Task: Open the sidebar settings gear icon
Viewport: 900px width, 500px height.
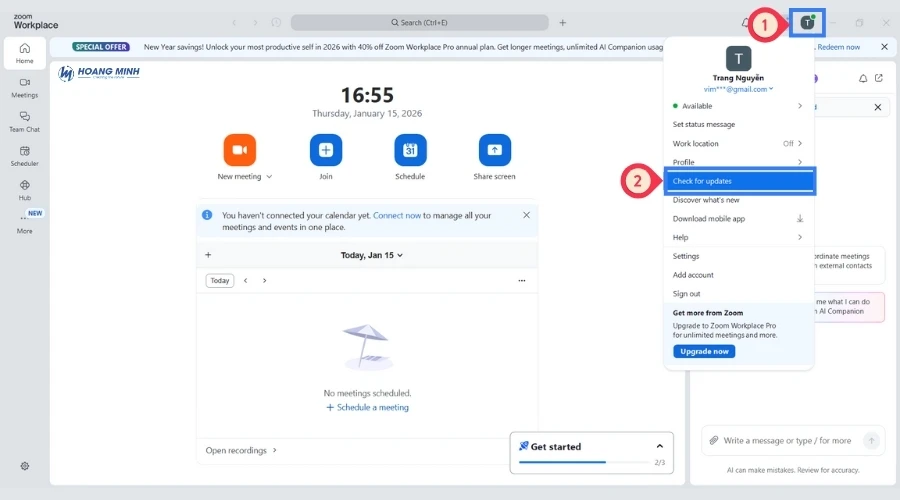Action: (25, 466)
